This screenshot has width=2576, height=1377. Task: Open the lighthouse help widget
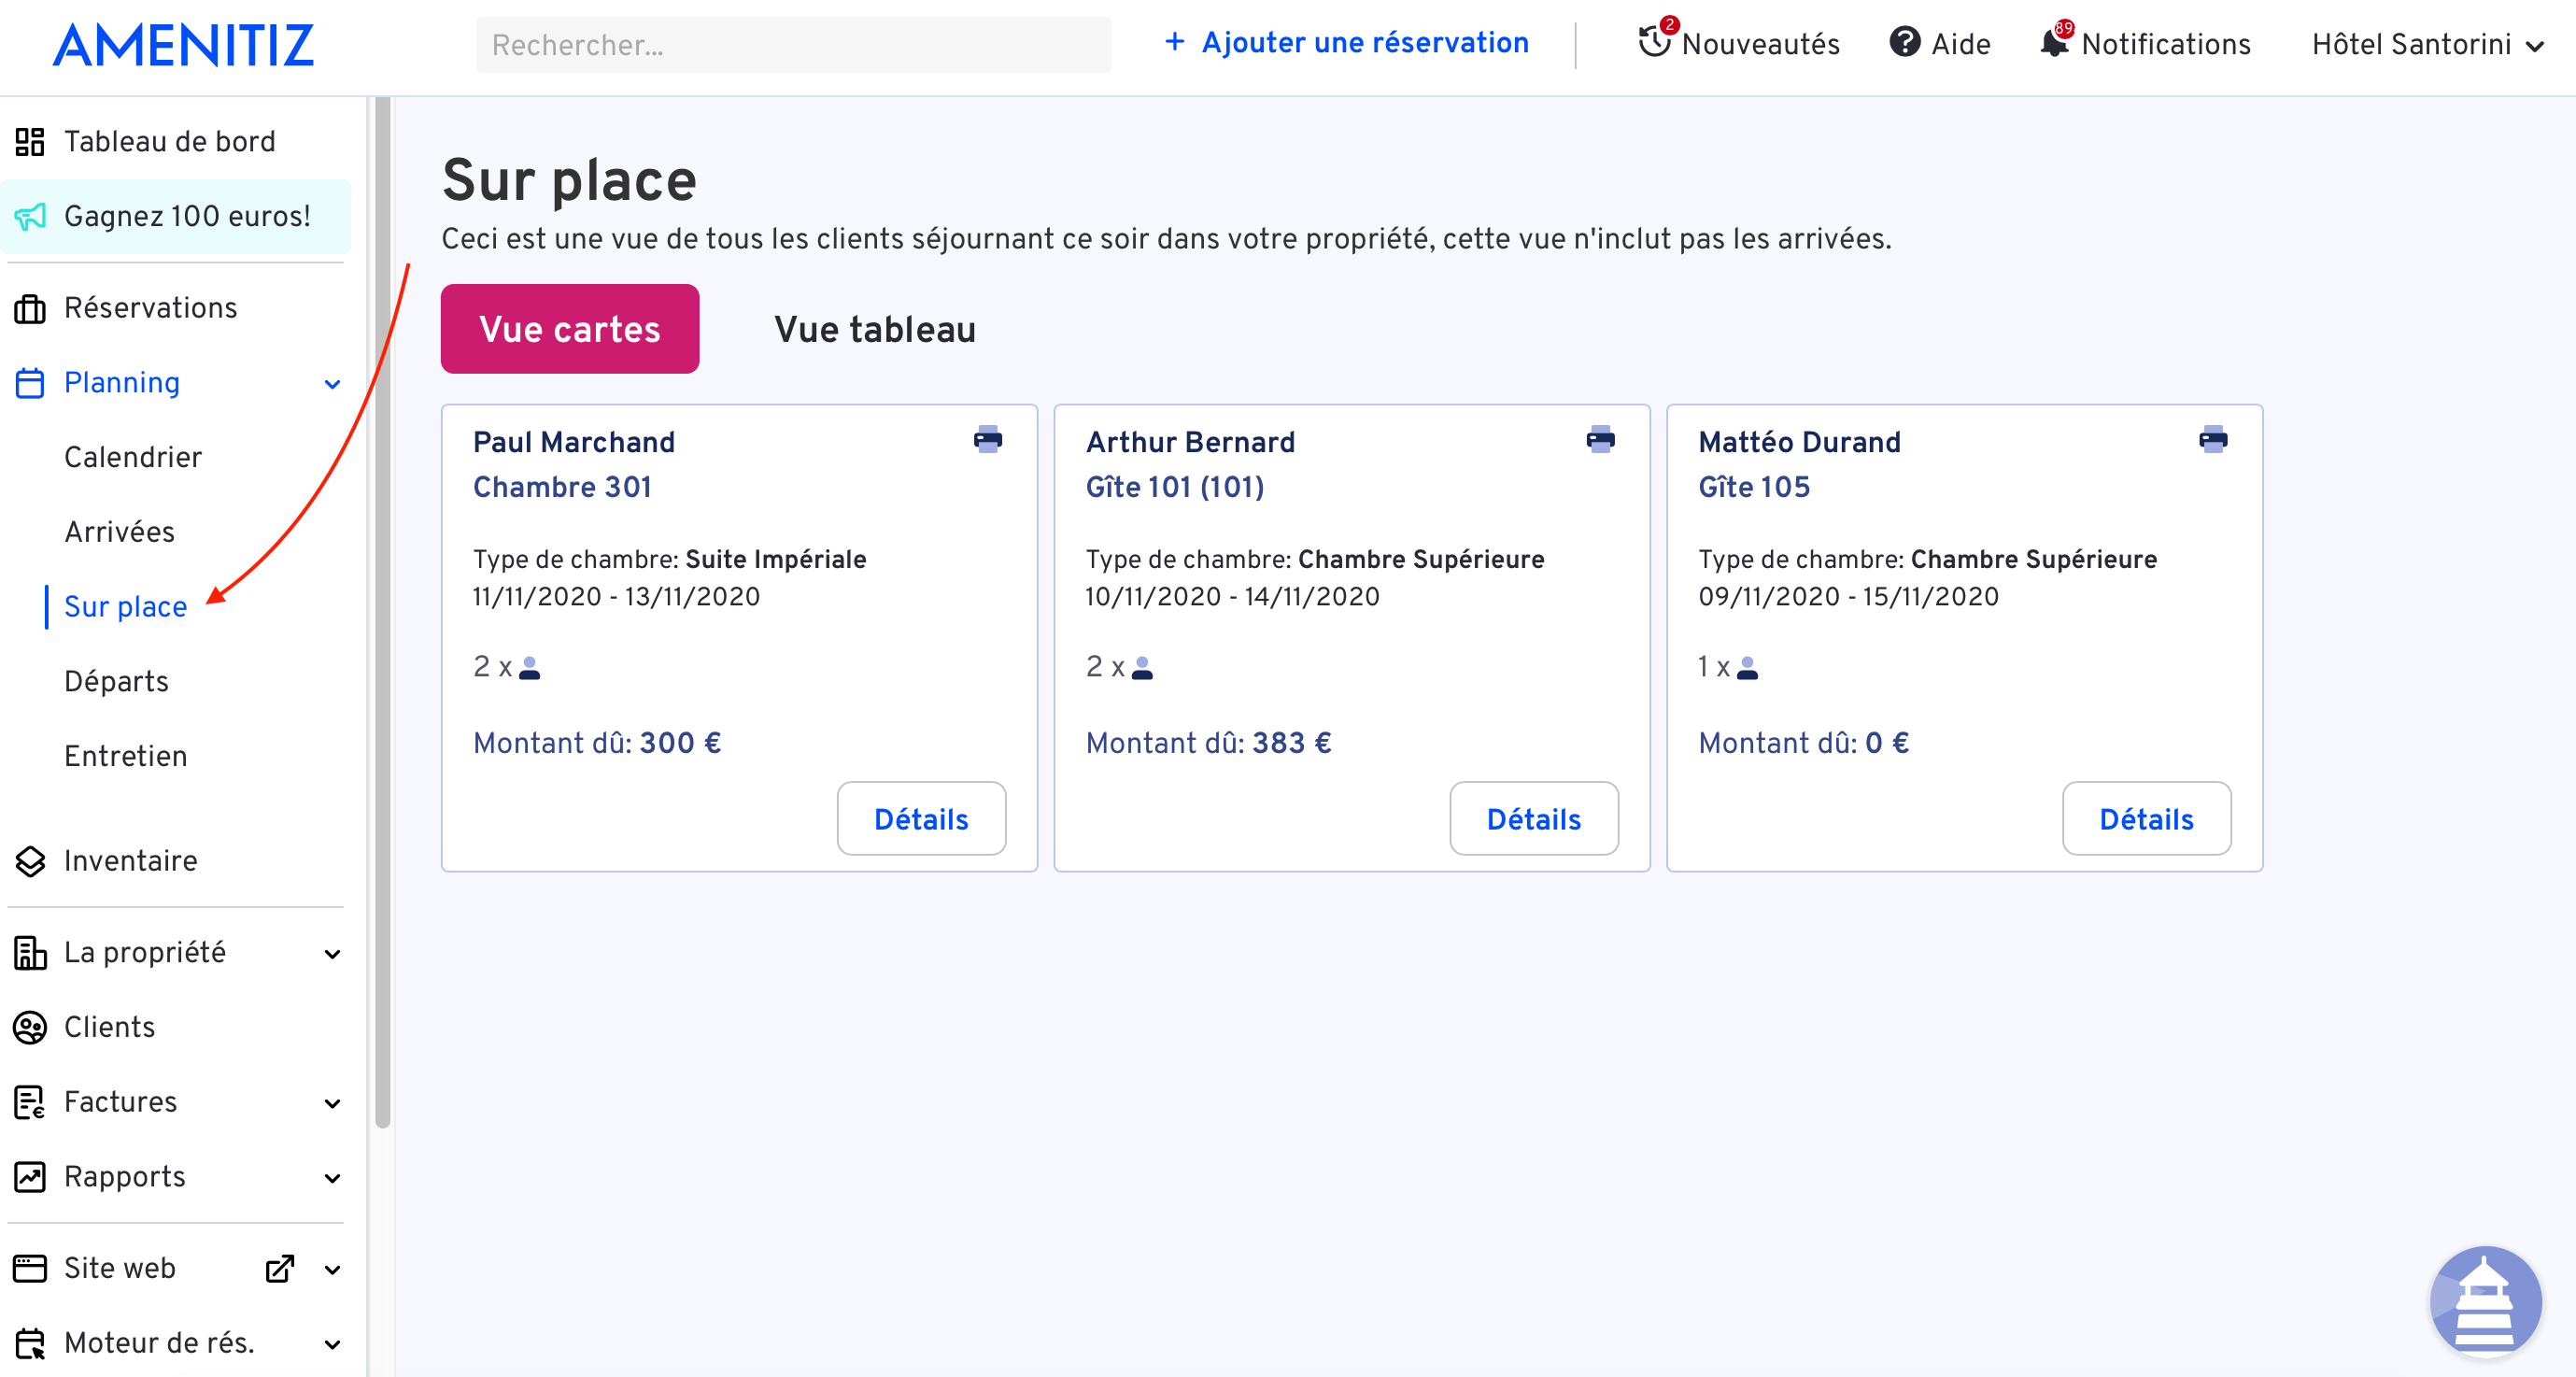[x=2485, y=1301]
